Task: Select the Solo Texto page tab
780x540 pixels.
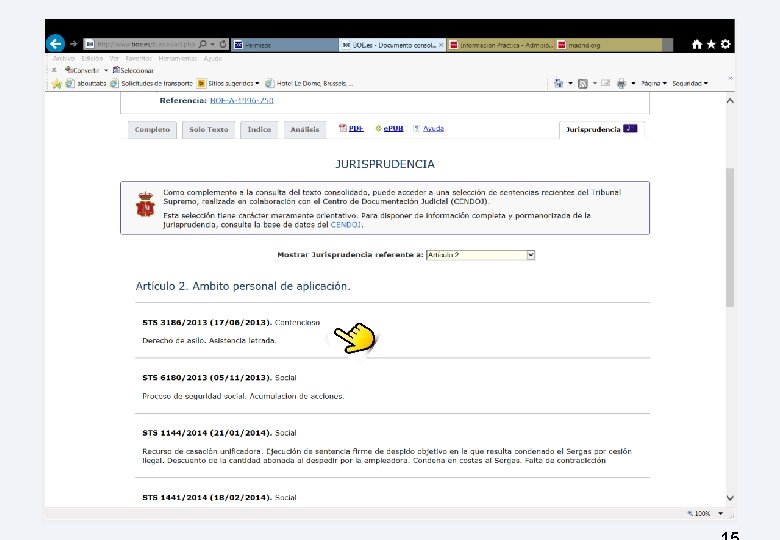Action: pyautogui.click(x=208, y=129)
